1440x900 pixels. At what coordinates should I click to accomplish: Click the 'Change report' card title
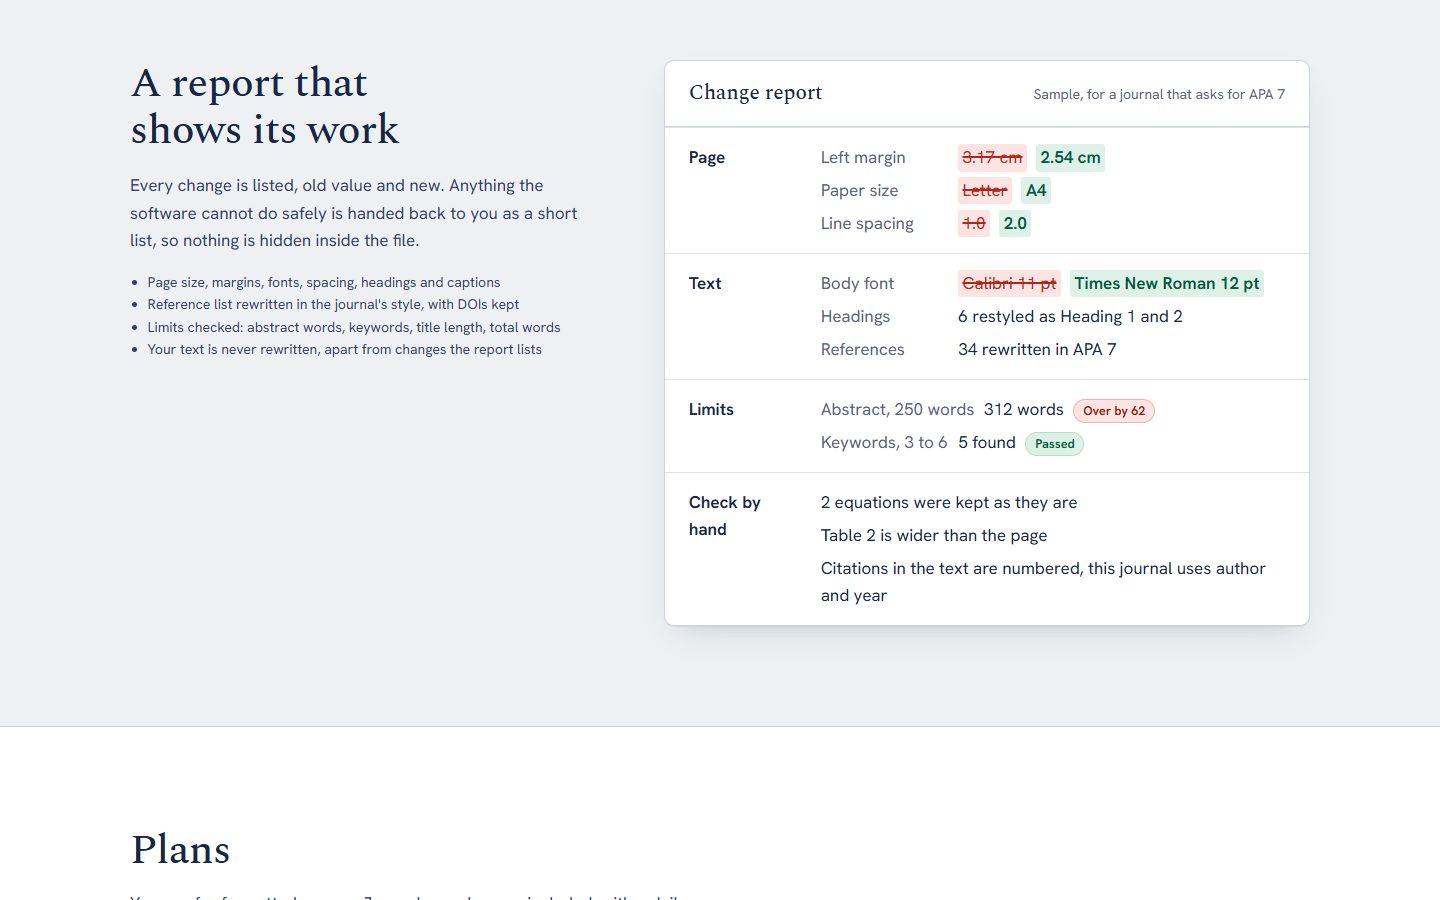[x=755, y=93]
